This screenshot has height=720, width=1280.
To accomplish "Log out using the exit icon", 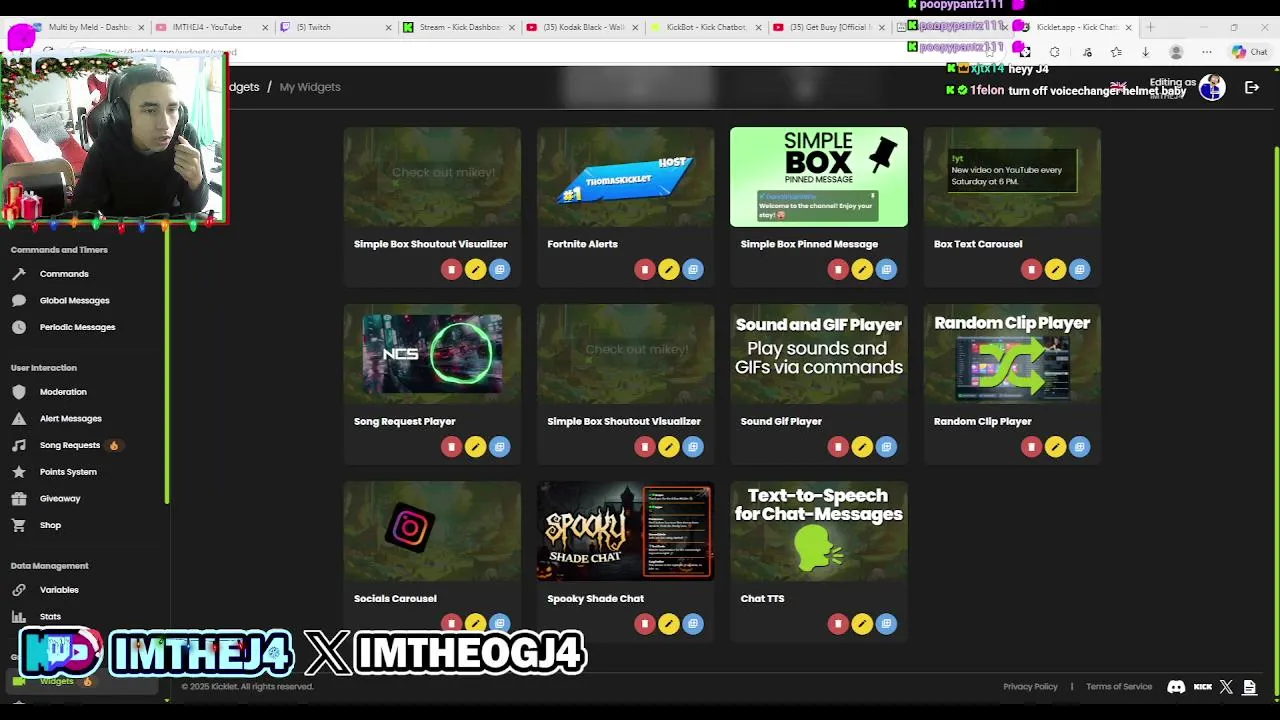I will 1251,88.
